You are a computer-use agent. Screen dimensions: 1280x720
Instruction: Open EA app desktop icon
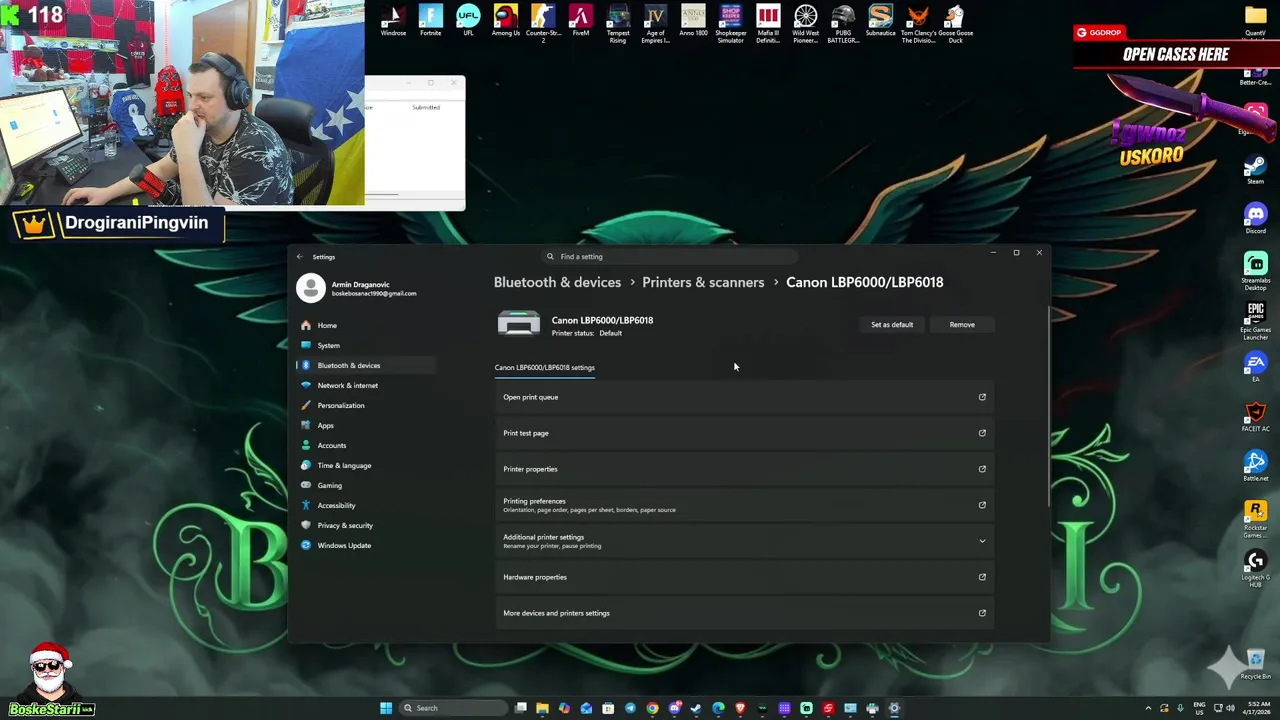click(1255, 367)
